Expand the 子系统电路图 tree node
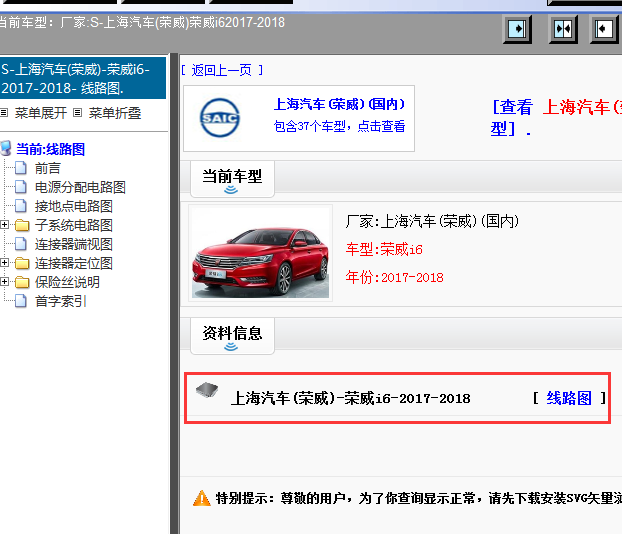Screen dimensions: 622x534 click(x=4, y=225)
